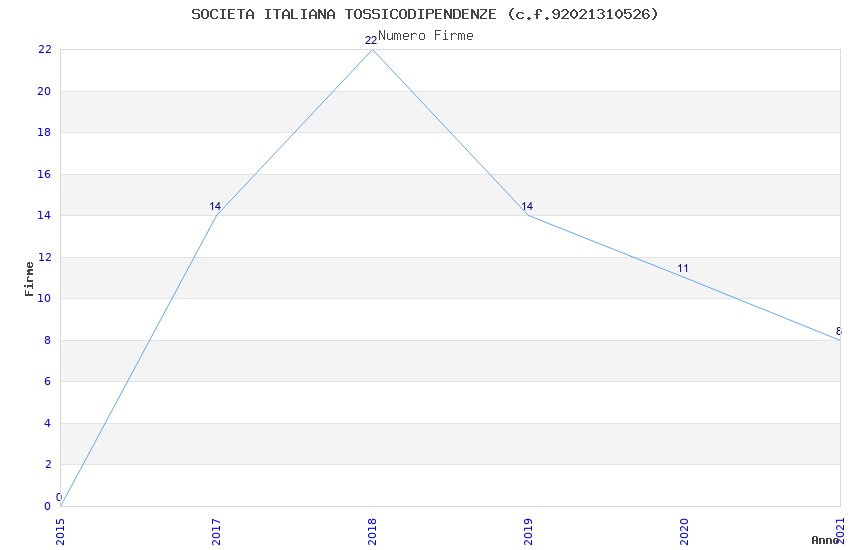Click the y-axis tick value 12
This screenshot has height=550, width=850.
click(44, 257)
